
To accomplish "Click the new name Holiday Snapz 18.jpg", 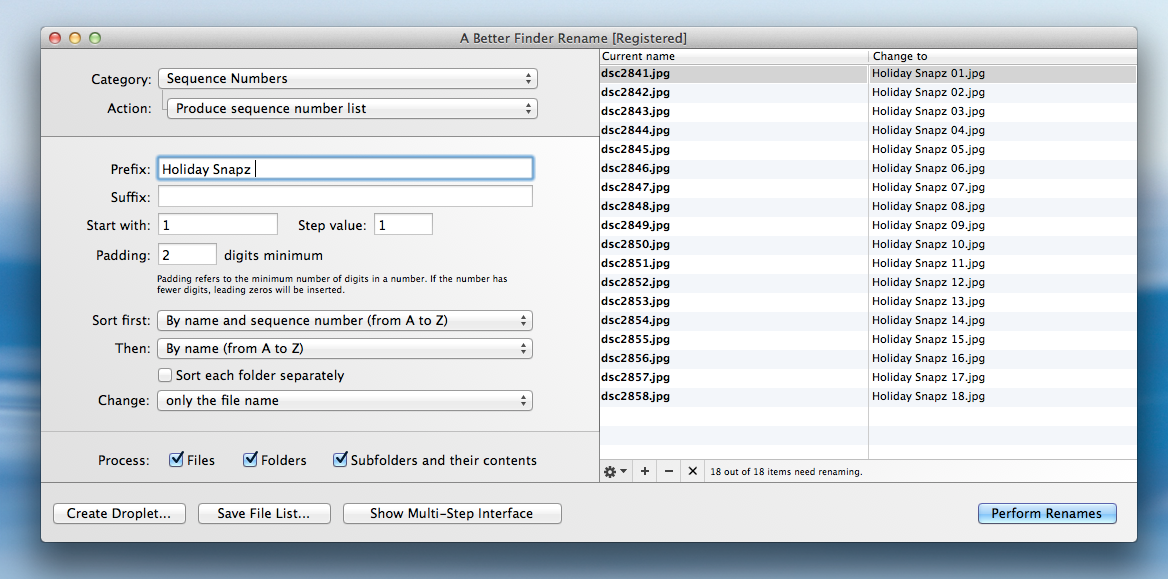I will [928, 396].
